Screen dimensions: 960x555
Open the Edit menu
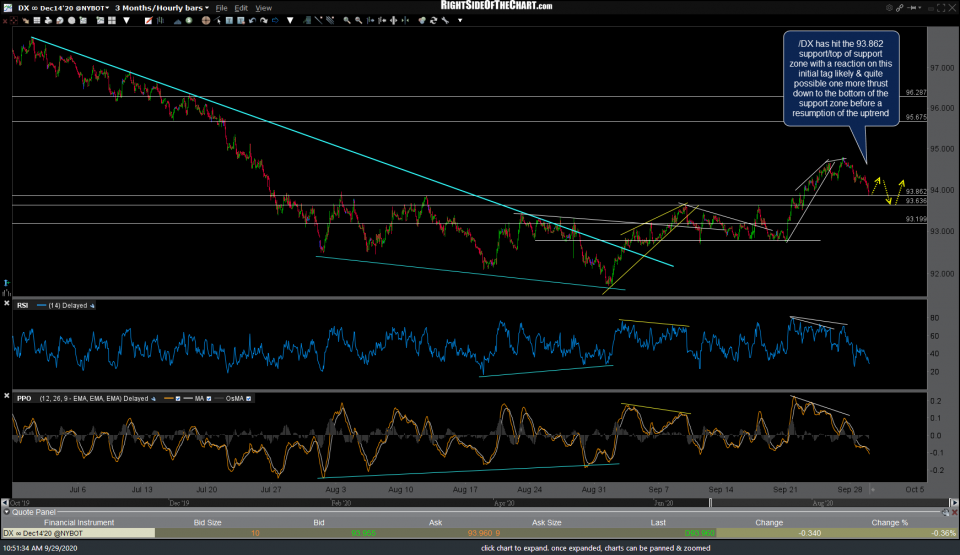239,7
